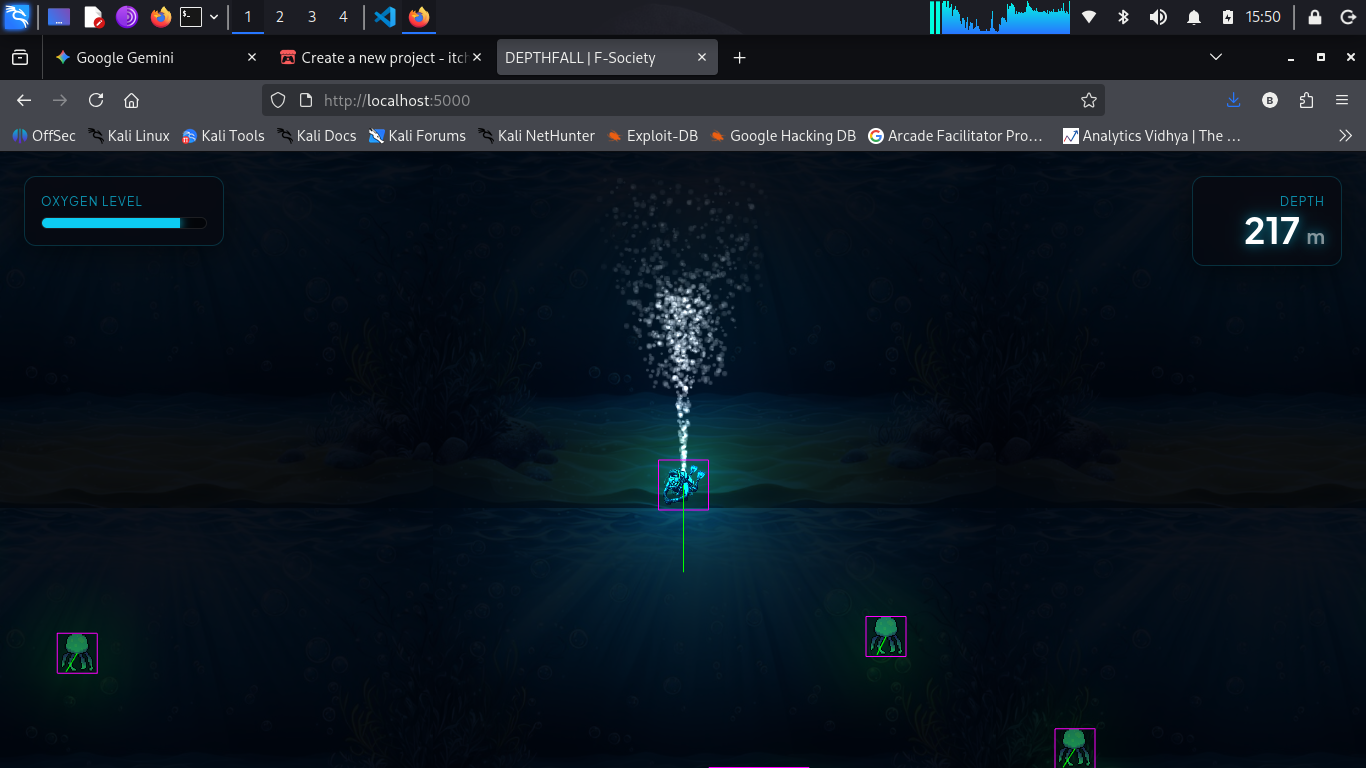Go to the Firefox home page
Screen dimensions: 1366x768
point(131,100)
